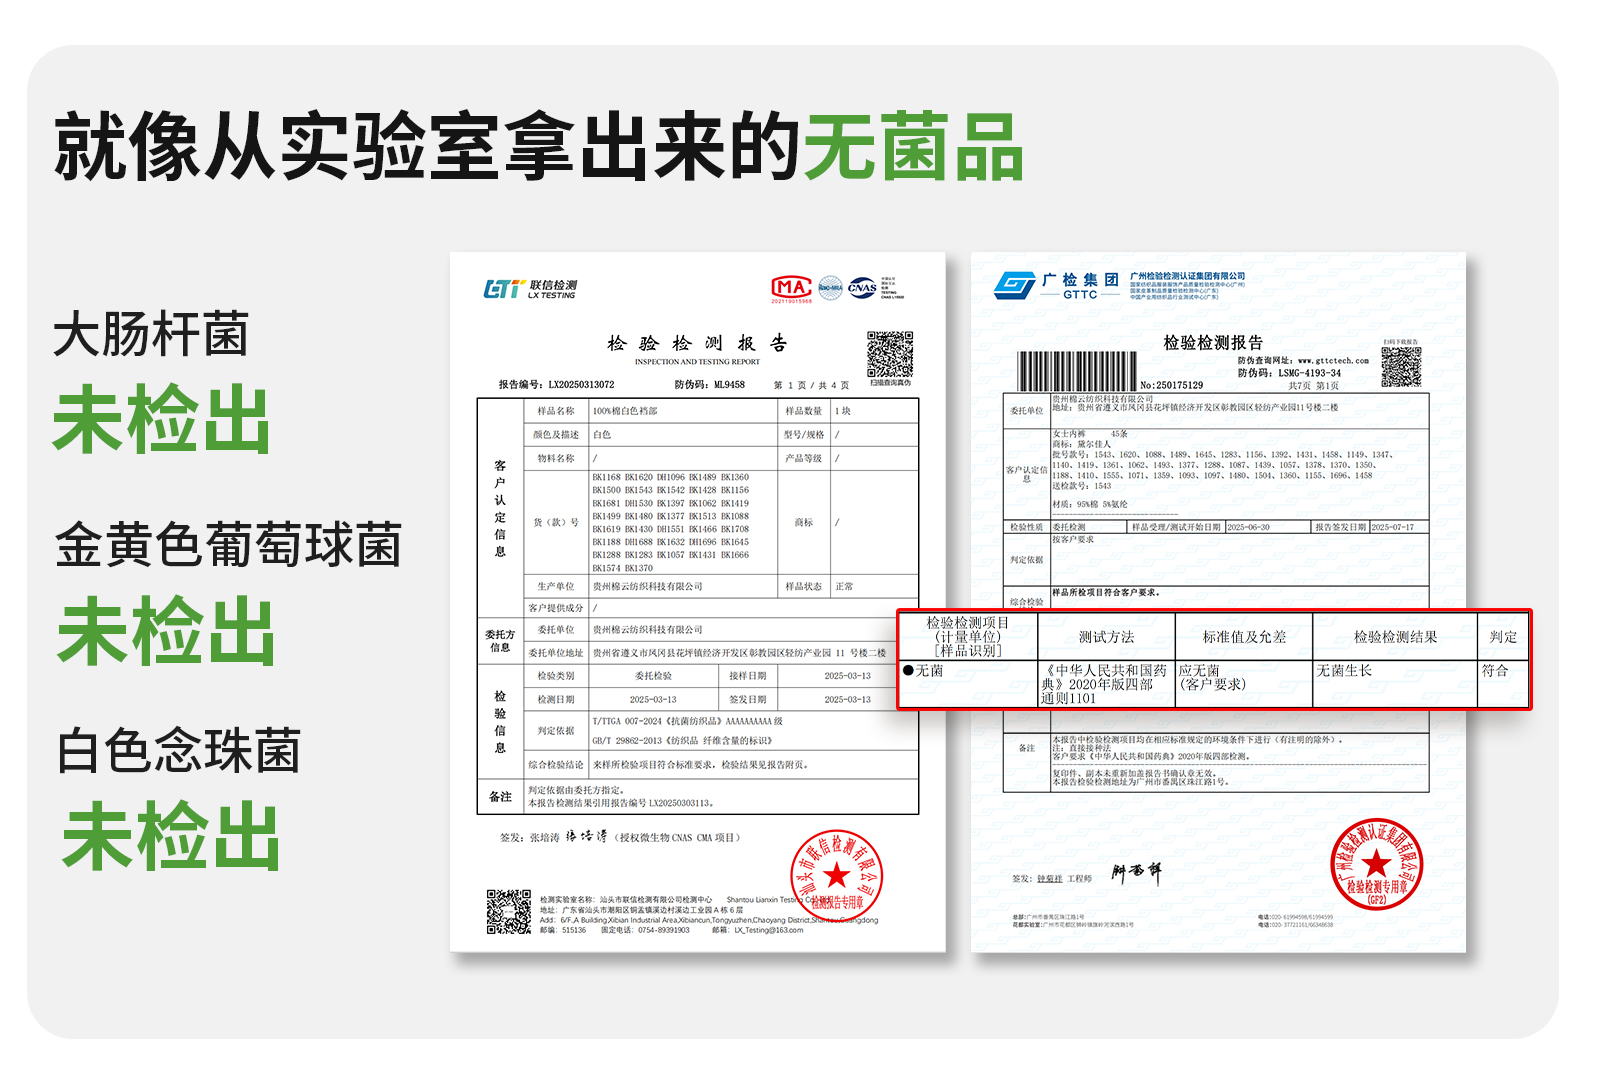Click 未检出 under 金黄色葡萄球菌
The width and height of the screenshot is (1600, 1081).
click(166, 631)
